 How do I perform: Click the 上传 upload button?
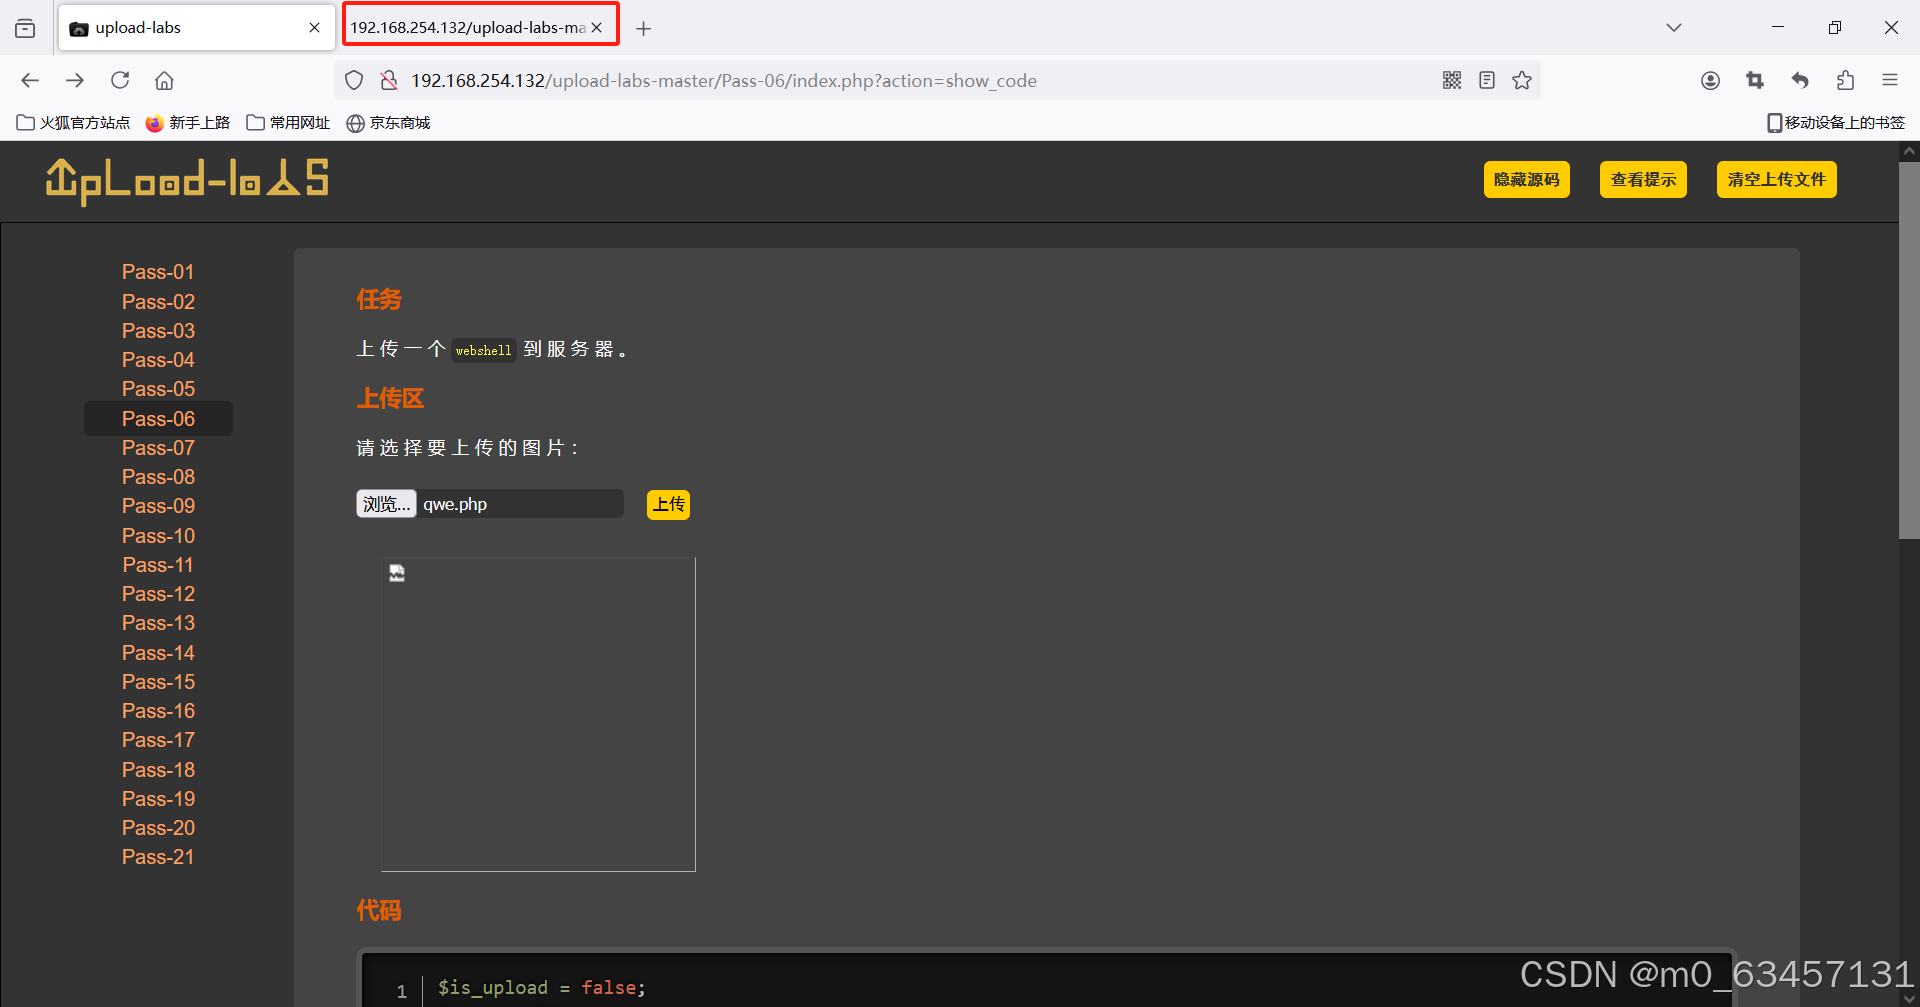(x=668, y=504)
